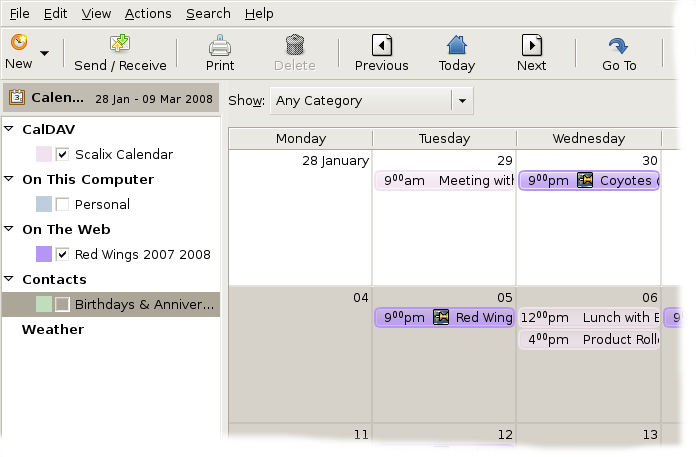Open the Actions menu
Image resolution: width=696 pixels, height=457 pixels.
(x=148, y=13)
